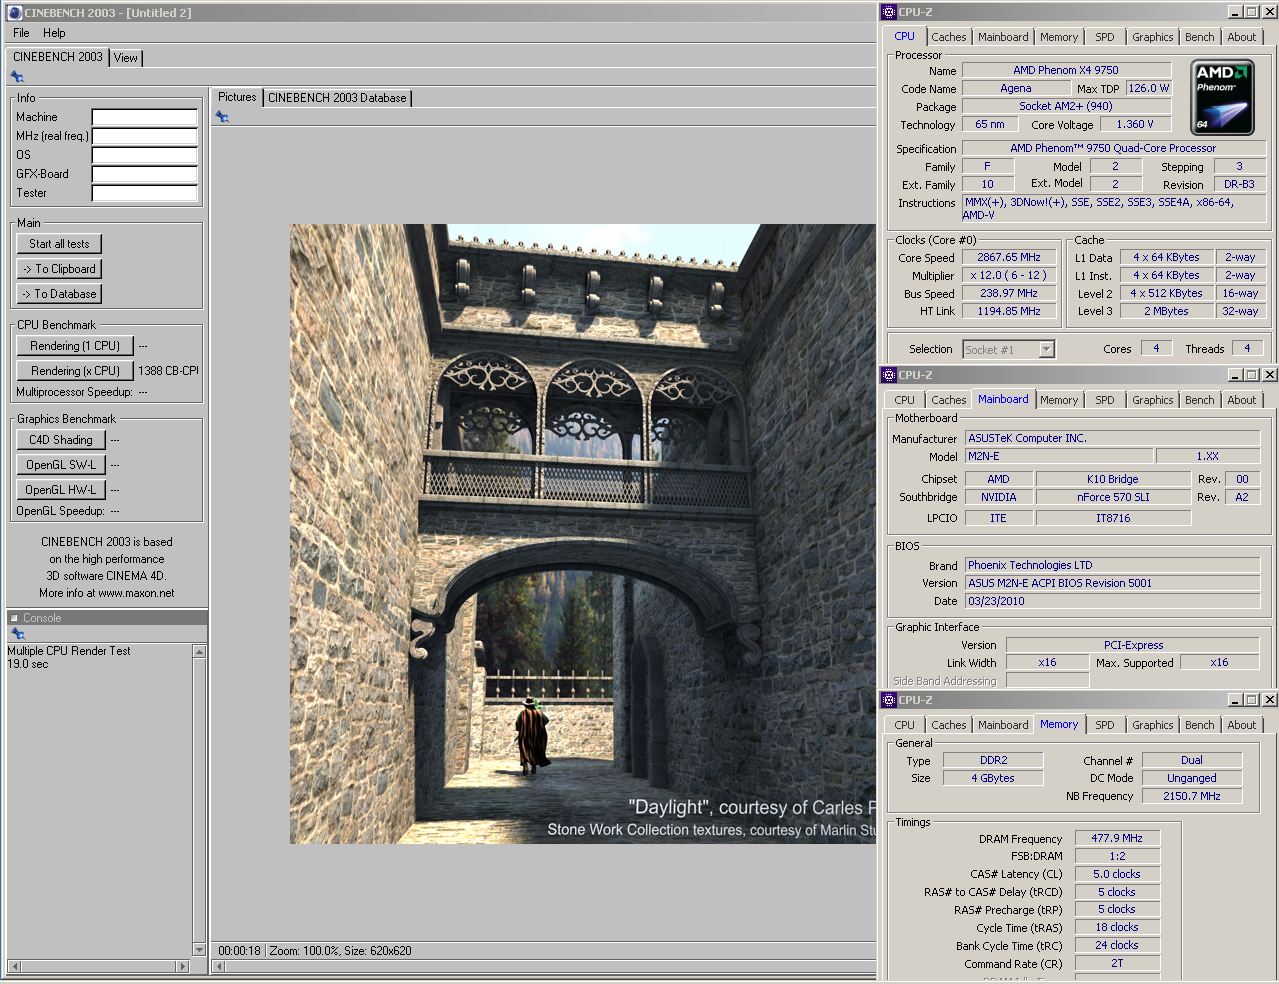Click the NB Frequency 2150.7 MHz value
The height and width of the screenshot is (984, 1279).
click(x=1192, y=796)
